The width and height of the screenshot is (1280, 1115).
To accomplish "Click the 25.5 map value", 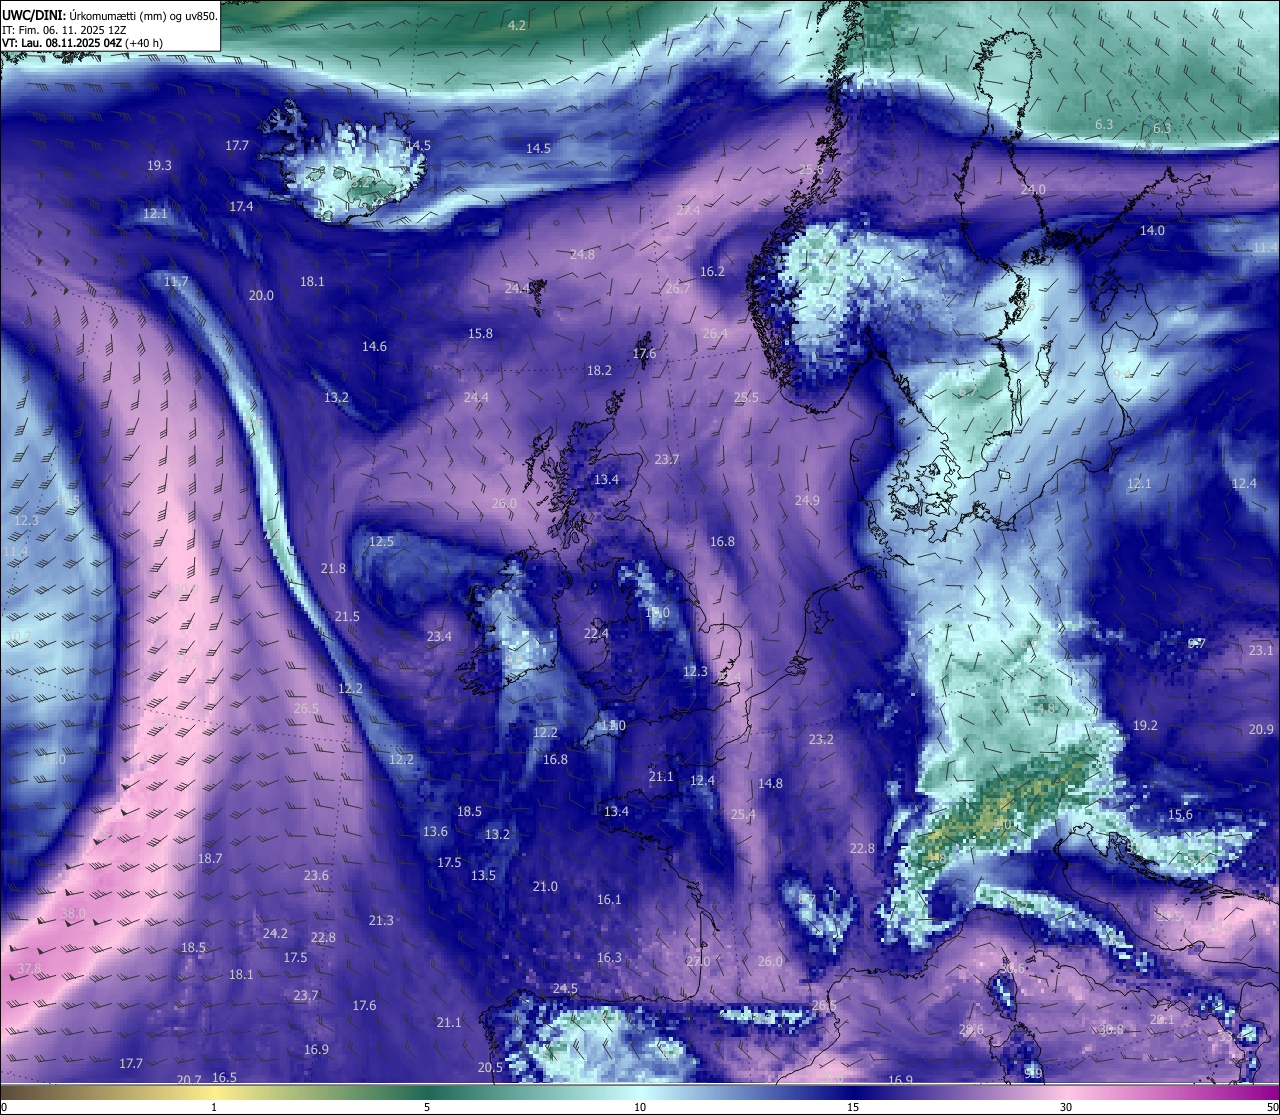I will (x=746, y=397).
